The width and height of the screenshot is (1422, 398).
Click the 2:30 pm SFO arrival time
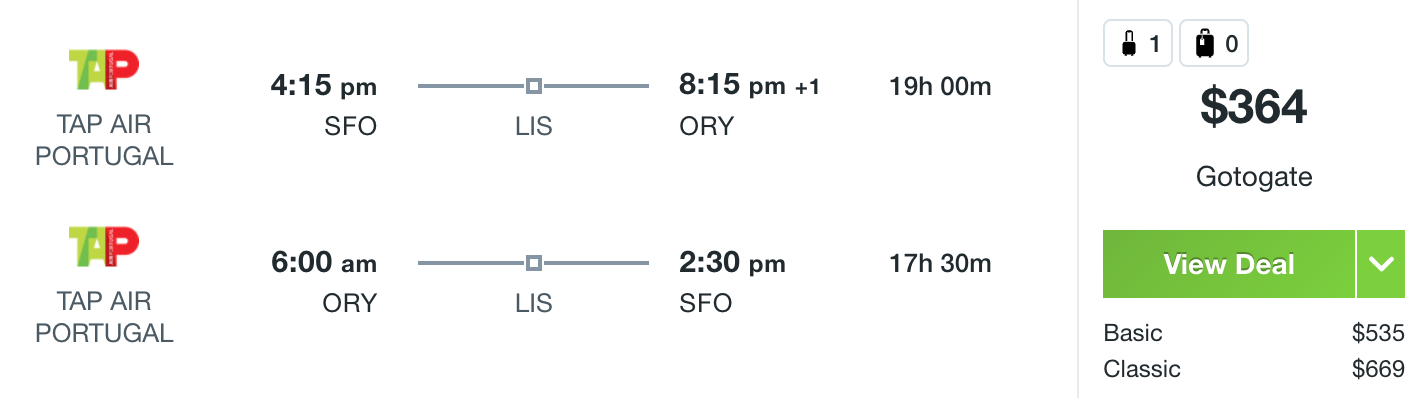point(732,263)
